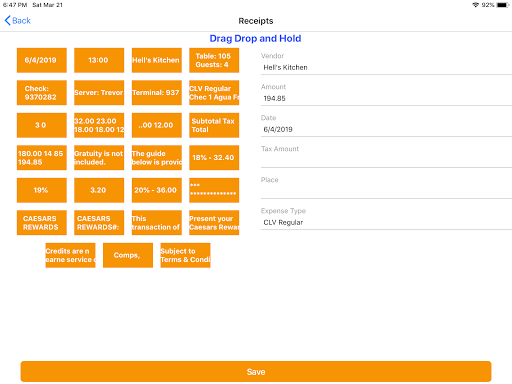Select the 6/4/2019 orange tile
512x384 pixels.
point(42,60)
